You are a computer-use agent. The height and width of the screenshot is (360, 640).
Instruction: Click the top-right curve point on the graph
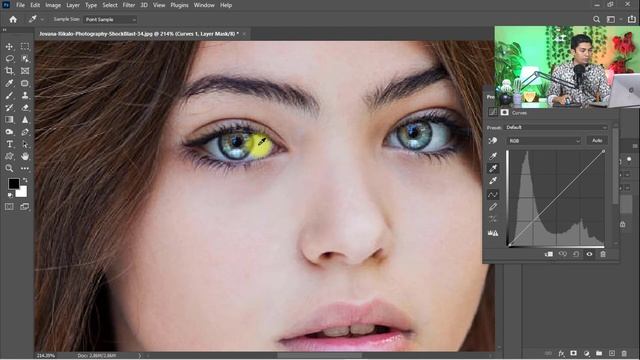[x=604, y=151]
